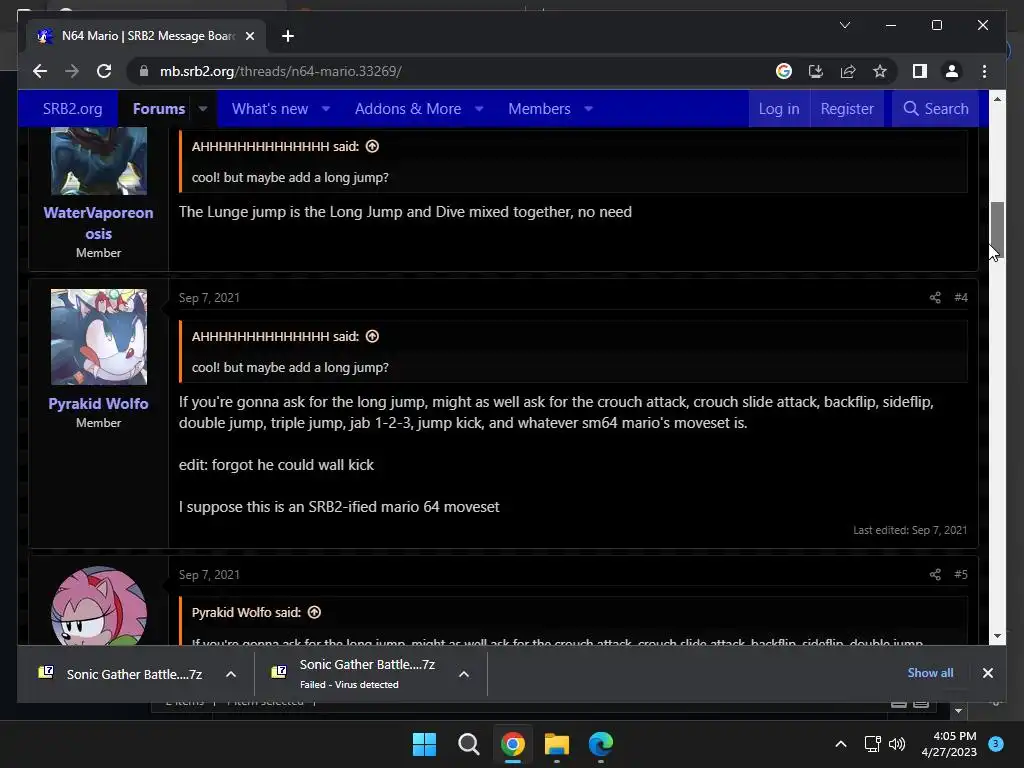Expand options for first Sonic Gather Battle download

pos(231,674)
